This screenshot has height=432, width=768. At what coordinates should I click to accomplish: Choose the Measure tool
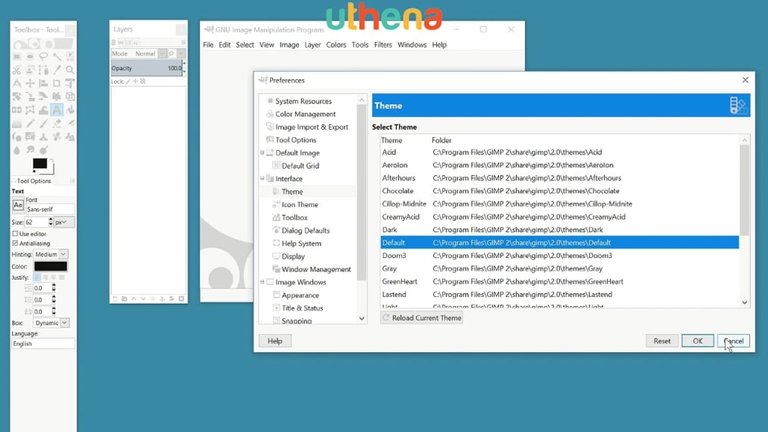pyautogui.click(x=16, y=83)
